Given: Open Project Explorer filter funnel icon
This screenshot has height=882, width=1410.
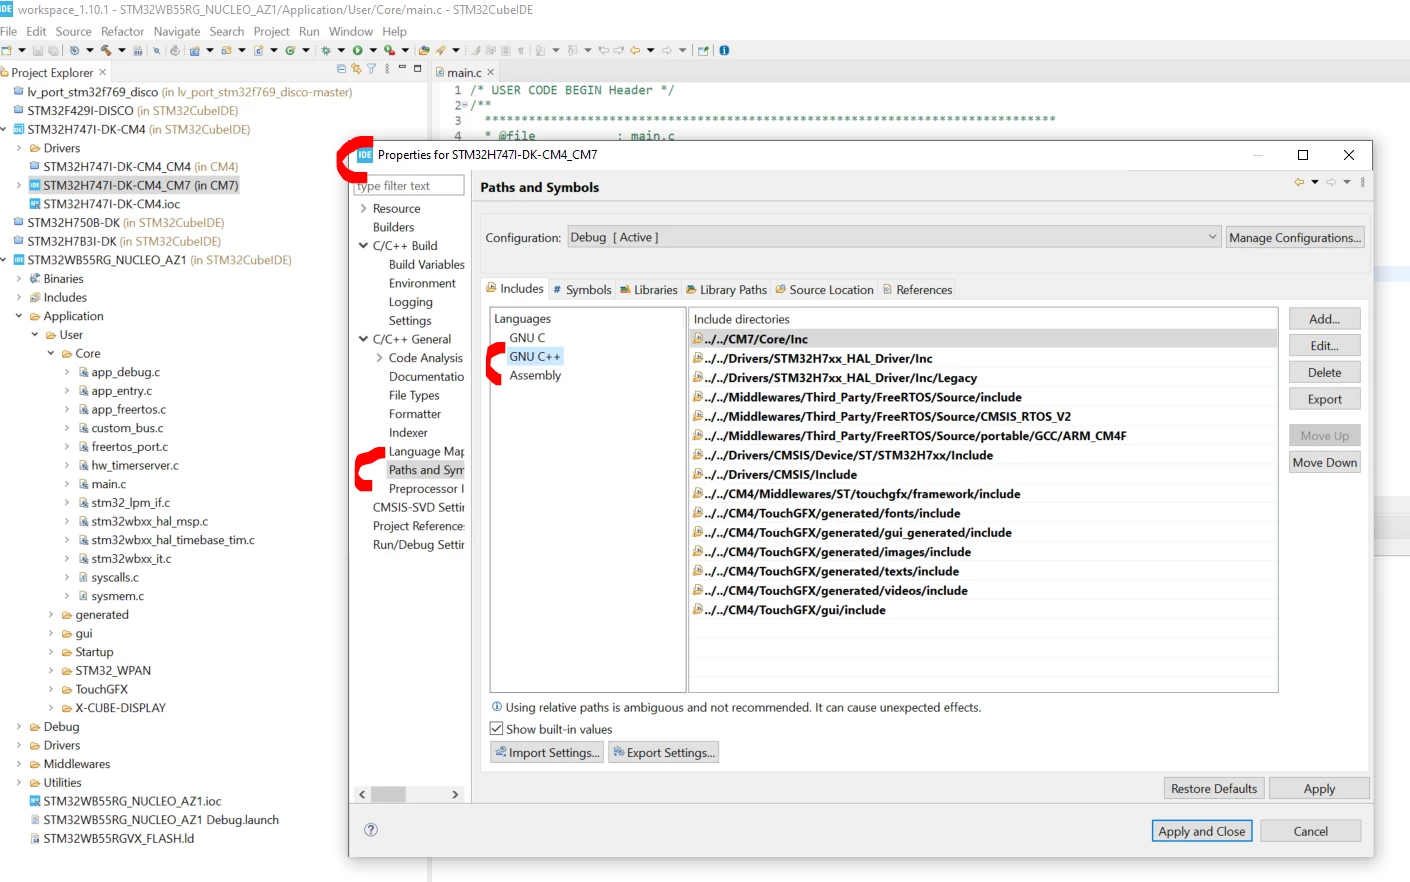Looking at the screenshot, I should point(371,69).
